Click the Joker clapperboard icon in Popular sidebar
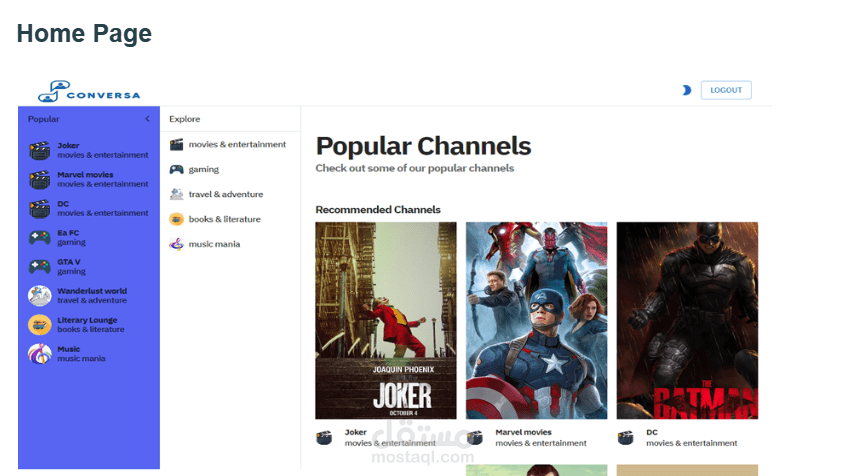Viewport: 846px width, 476px height. (x=39, y=151)
